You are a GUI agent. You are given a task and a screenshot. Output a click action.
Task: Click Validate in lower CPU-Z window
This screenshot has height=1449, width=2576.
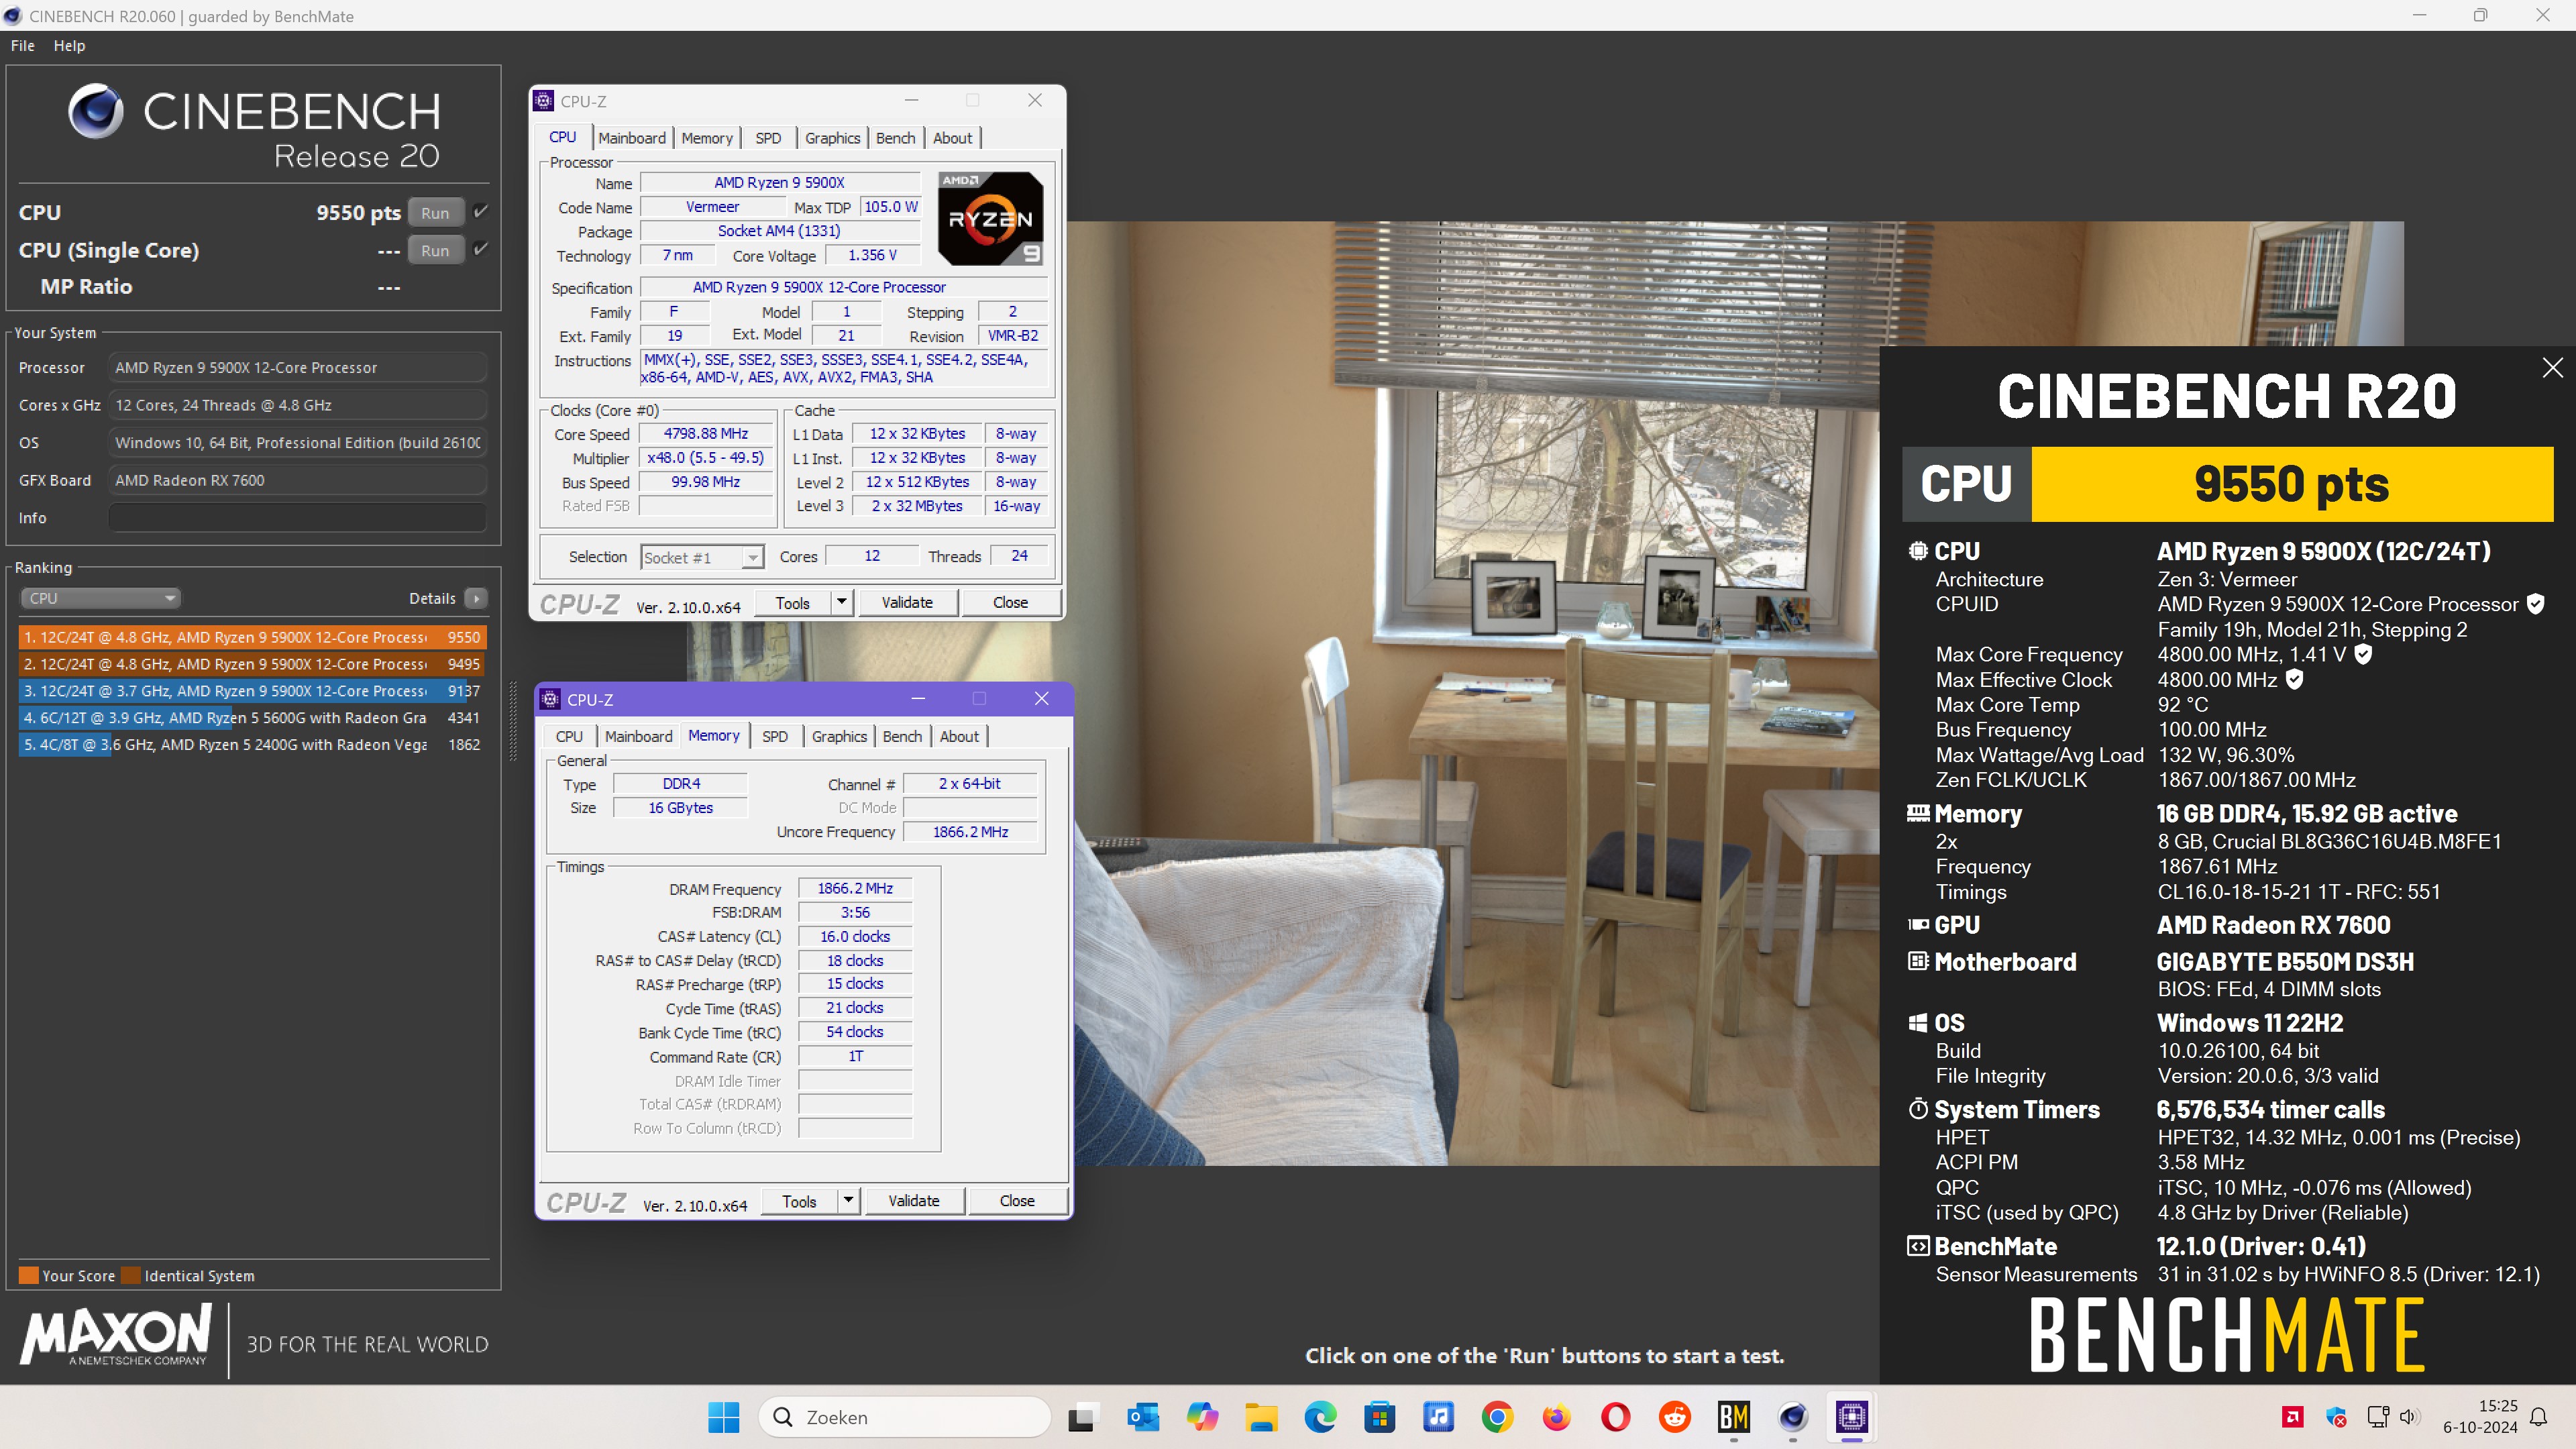(914, 1200)
